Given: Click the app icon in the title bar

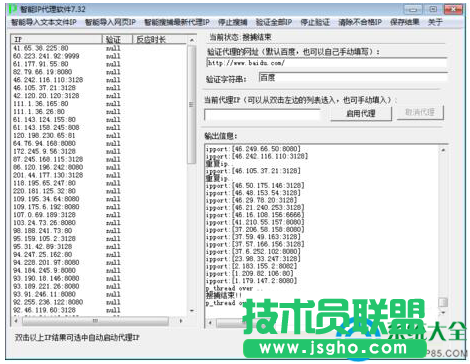Looking at the screenshot, I should (12, 9).
